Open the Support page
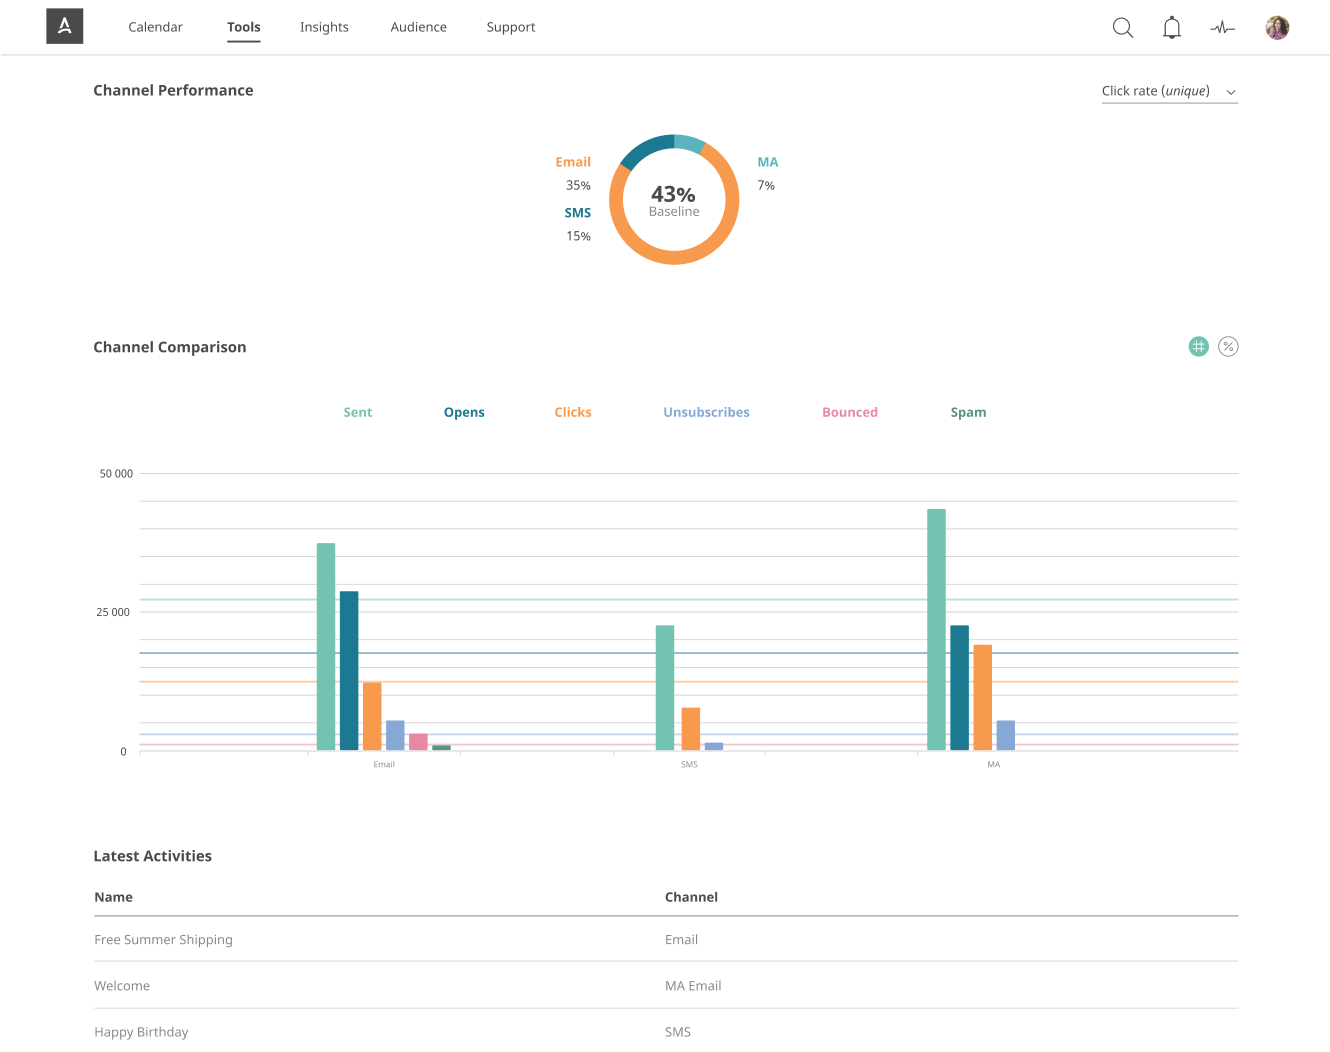The width and height of the screenshot is (1330, 1052). click(x=511, y=27)
